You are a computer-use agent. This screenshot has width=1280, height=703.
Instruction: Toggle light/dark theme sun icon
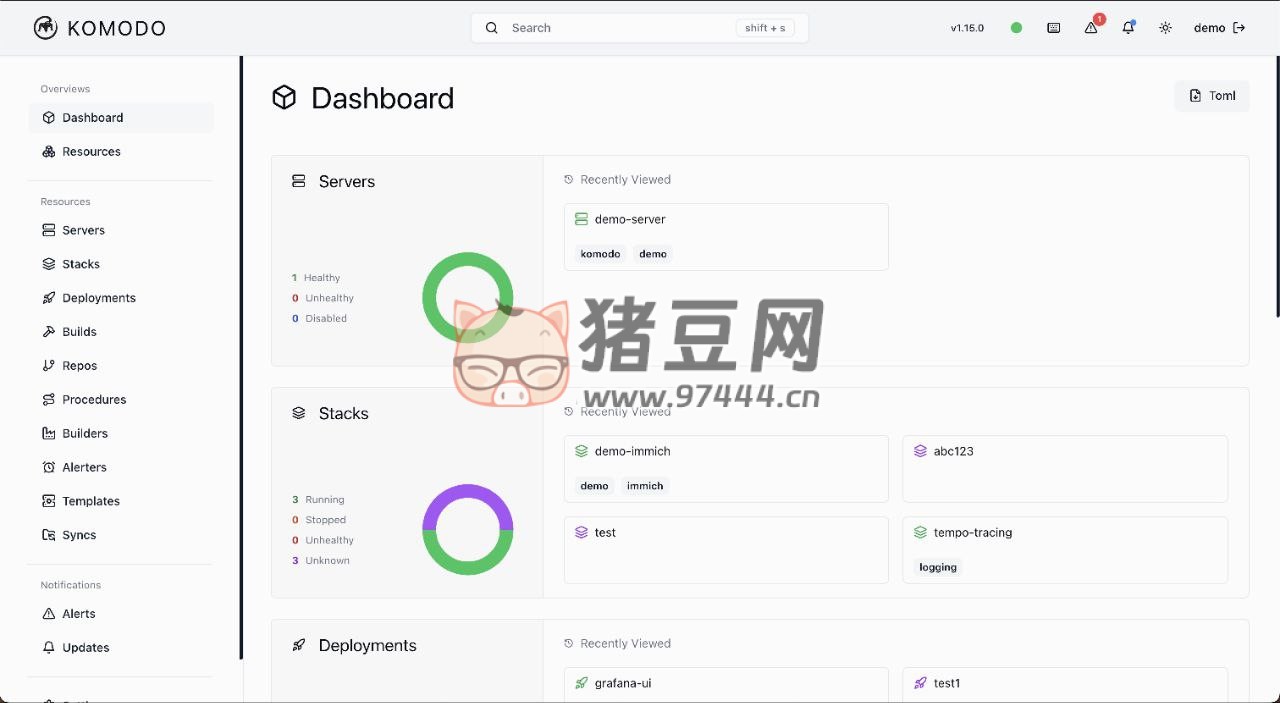1165,28
